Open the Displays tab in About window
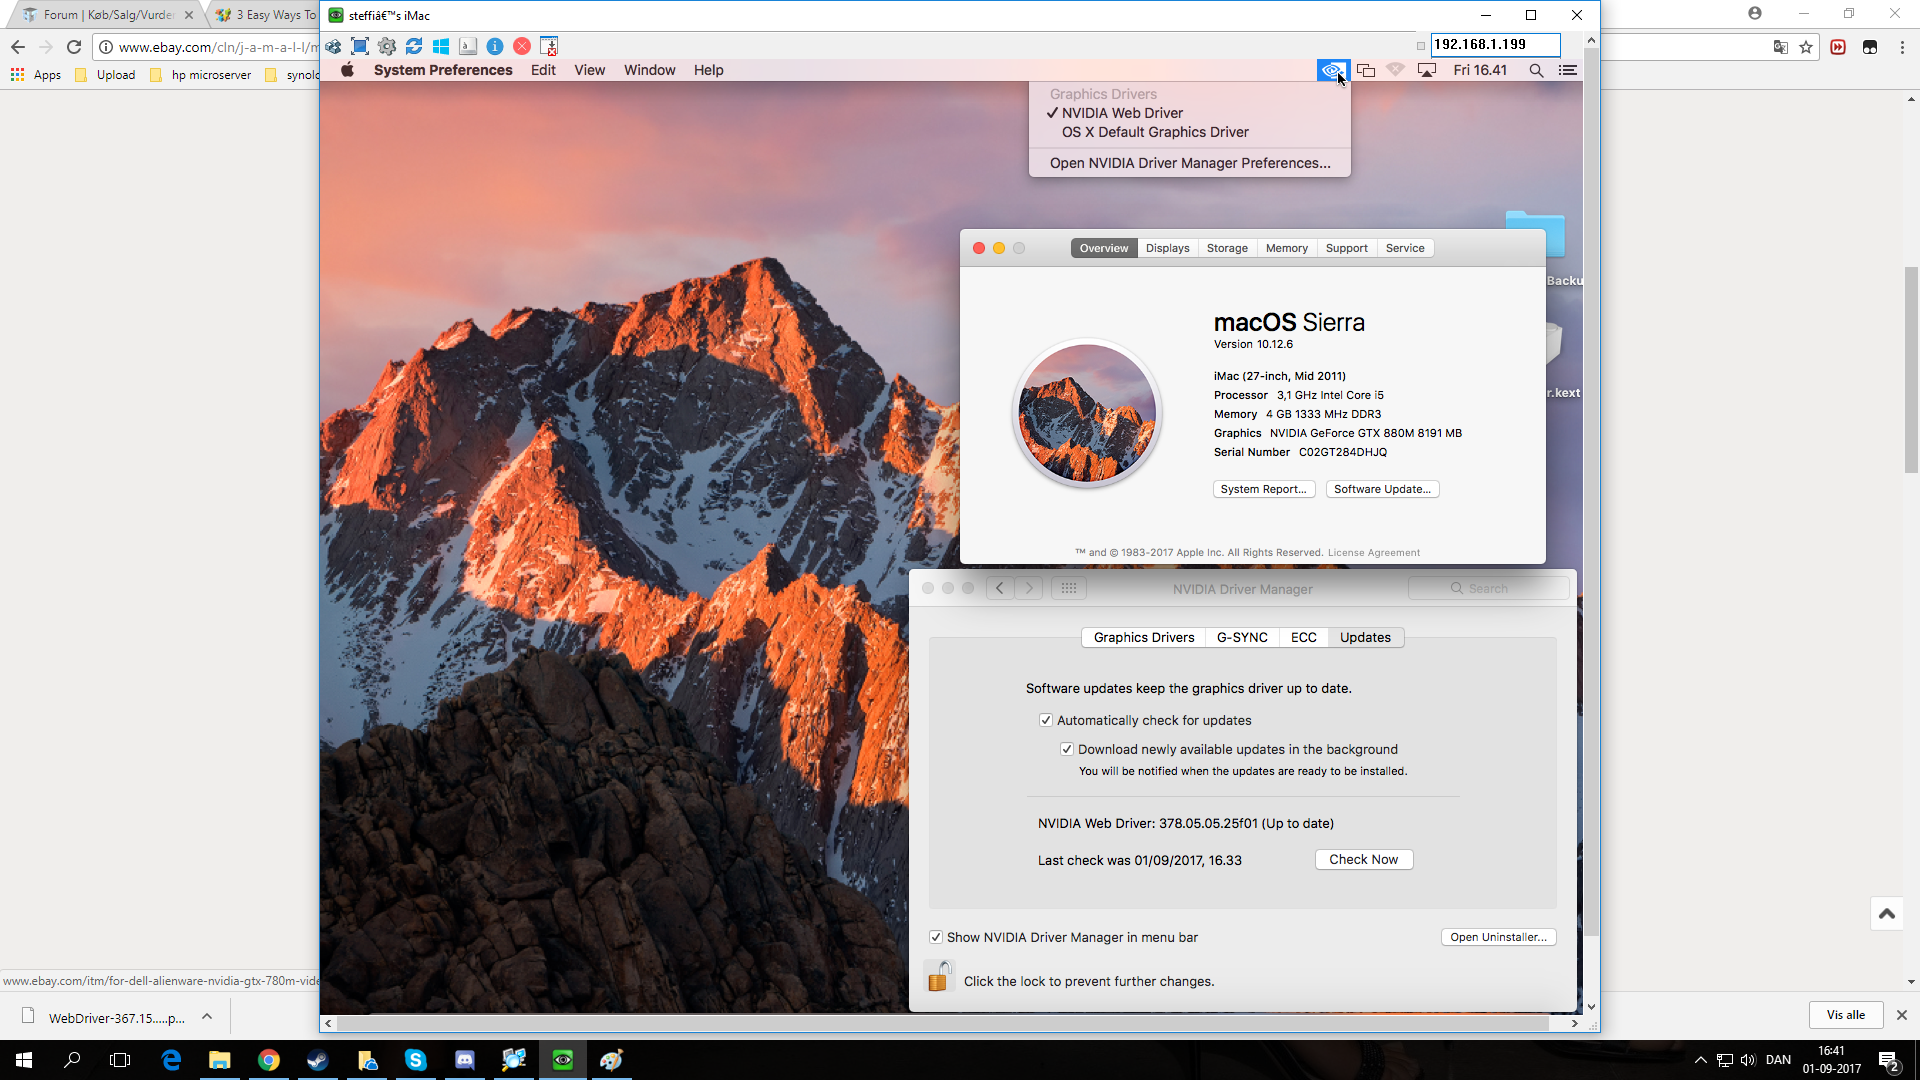This screenshot has width=1920, height=1080. [1167, 248]
